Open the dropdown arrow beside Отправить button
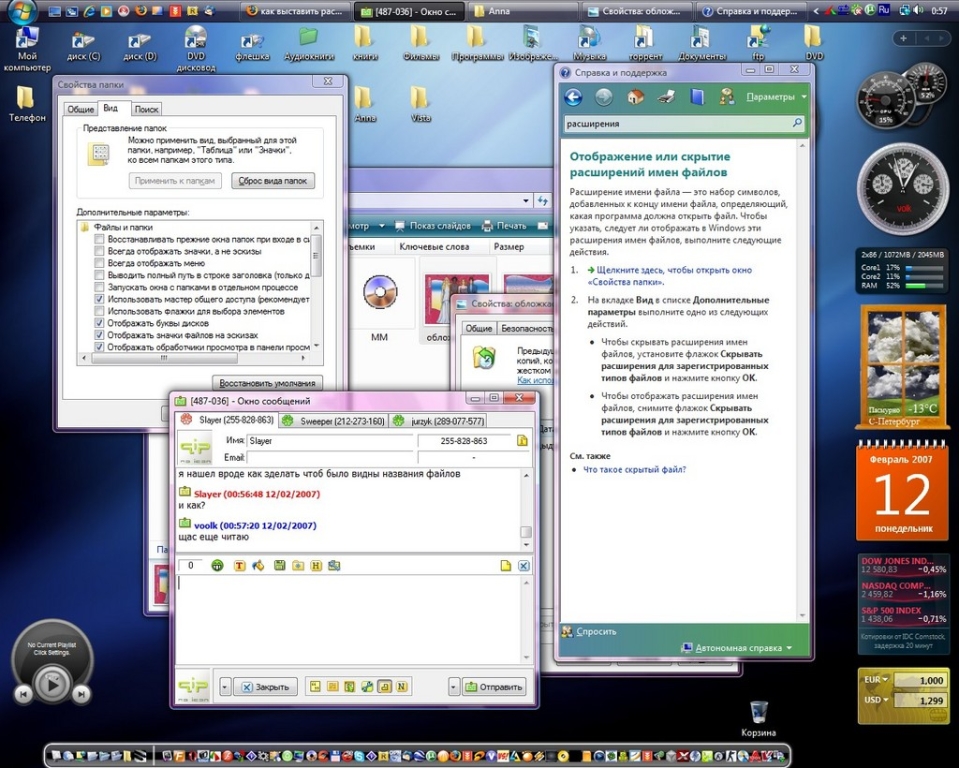This screenshot has width=959, height=768. click(453, 687)
